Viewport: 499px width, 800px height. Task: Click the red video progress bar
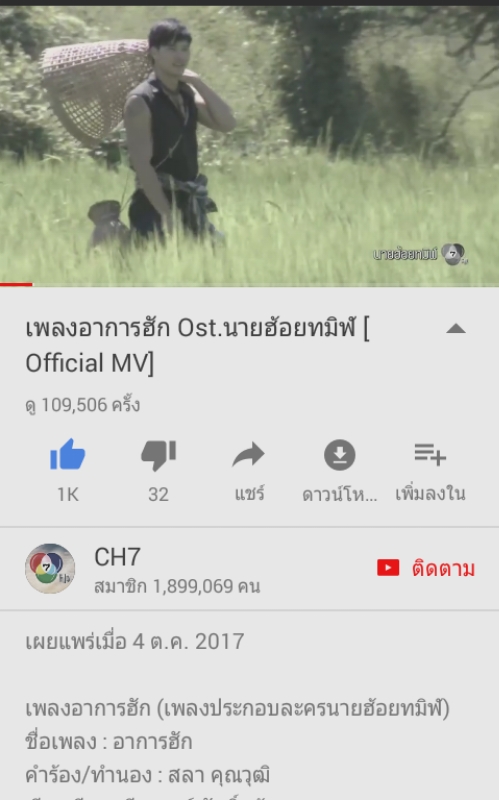tap(16, 284)
